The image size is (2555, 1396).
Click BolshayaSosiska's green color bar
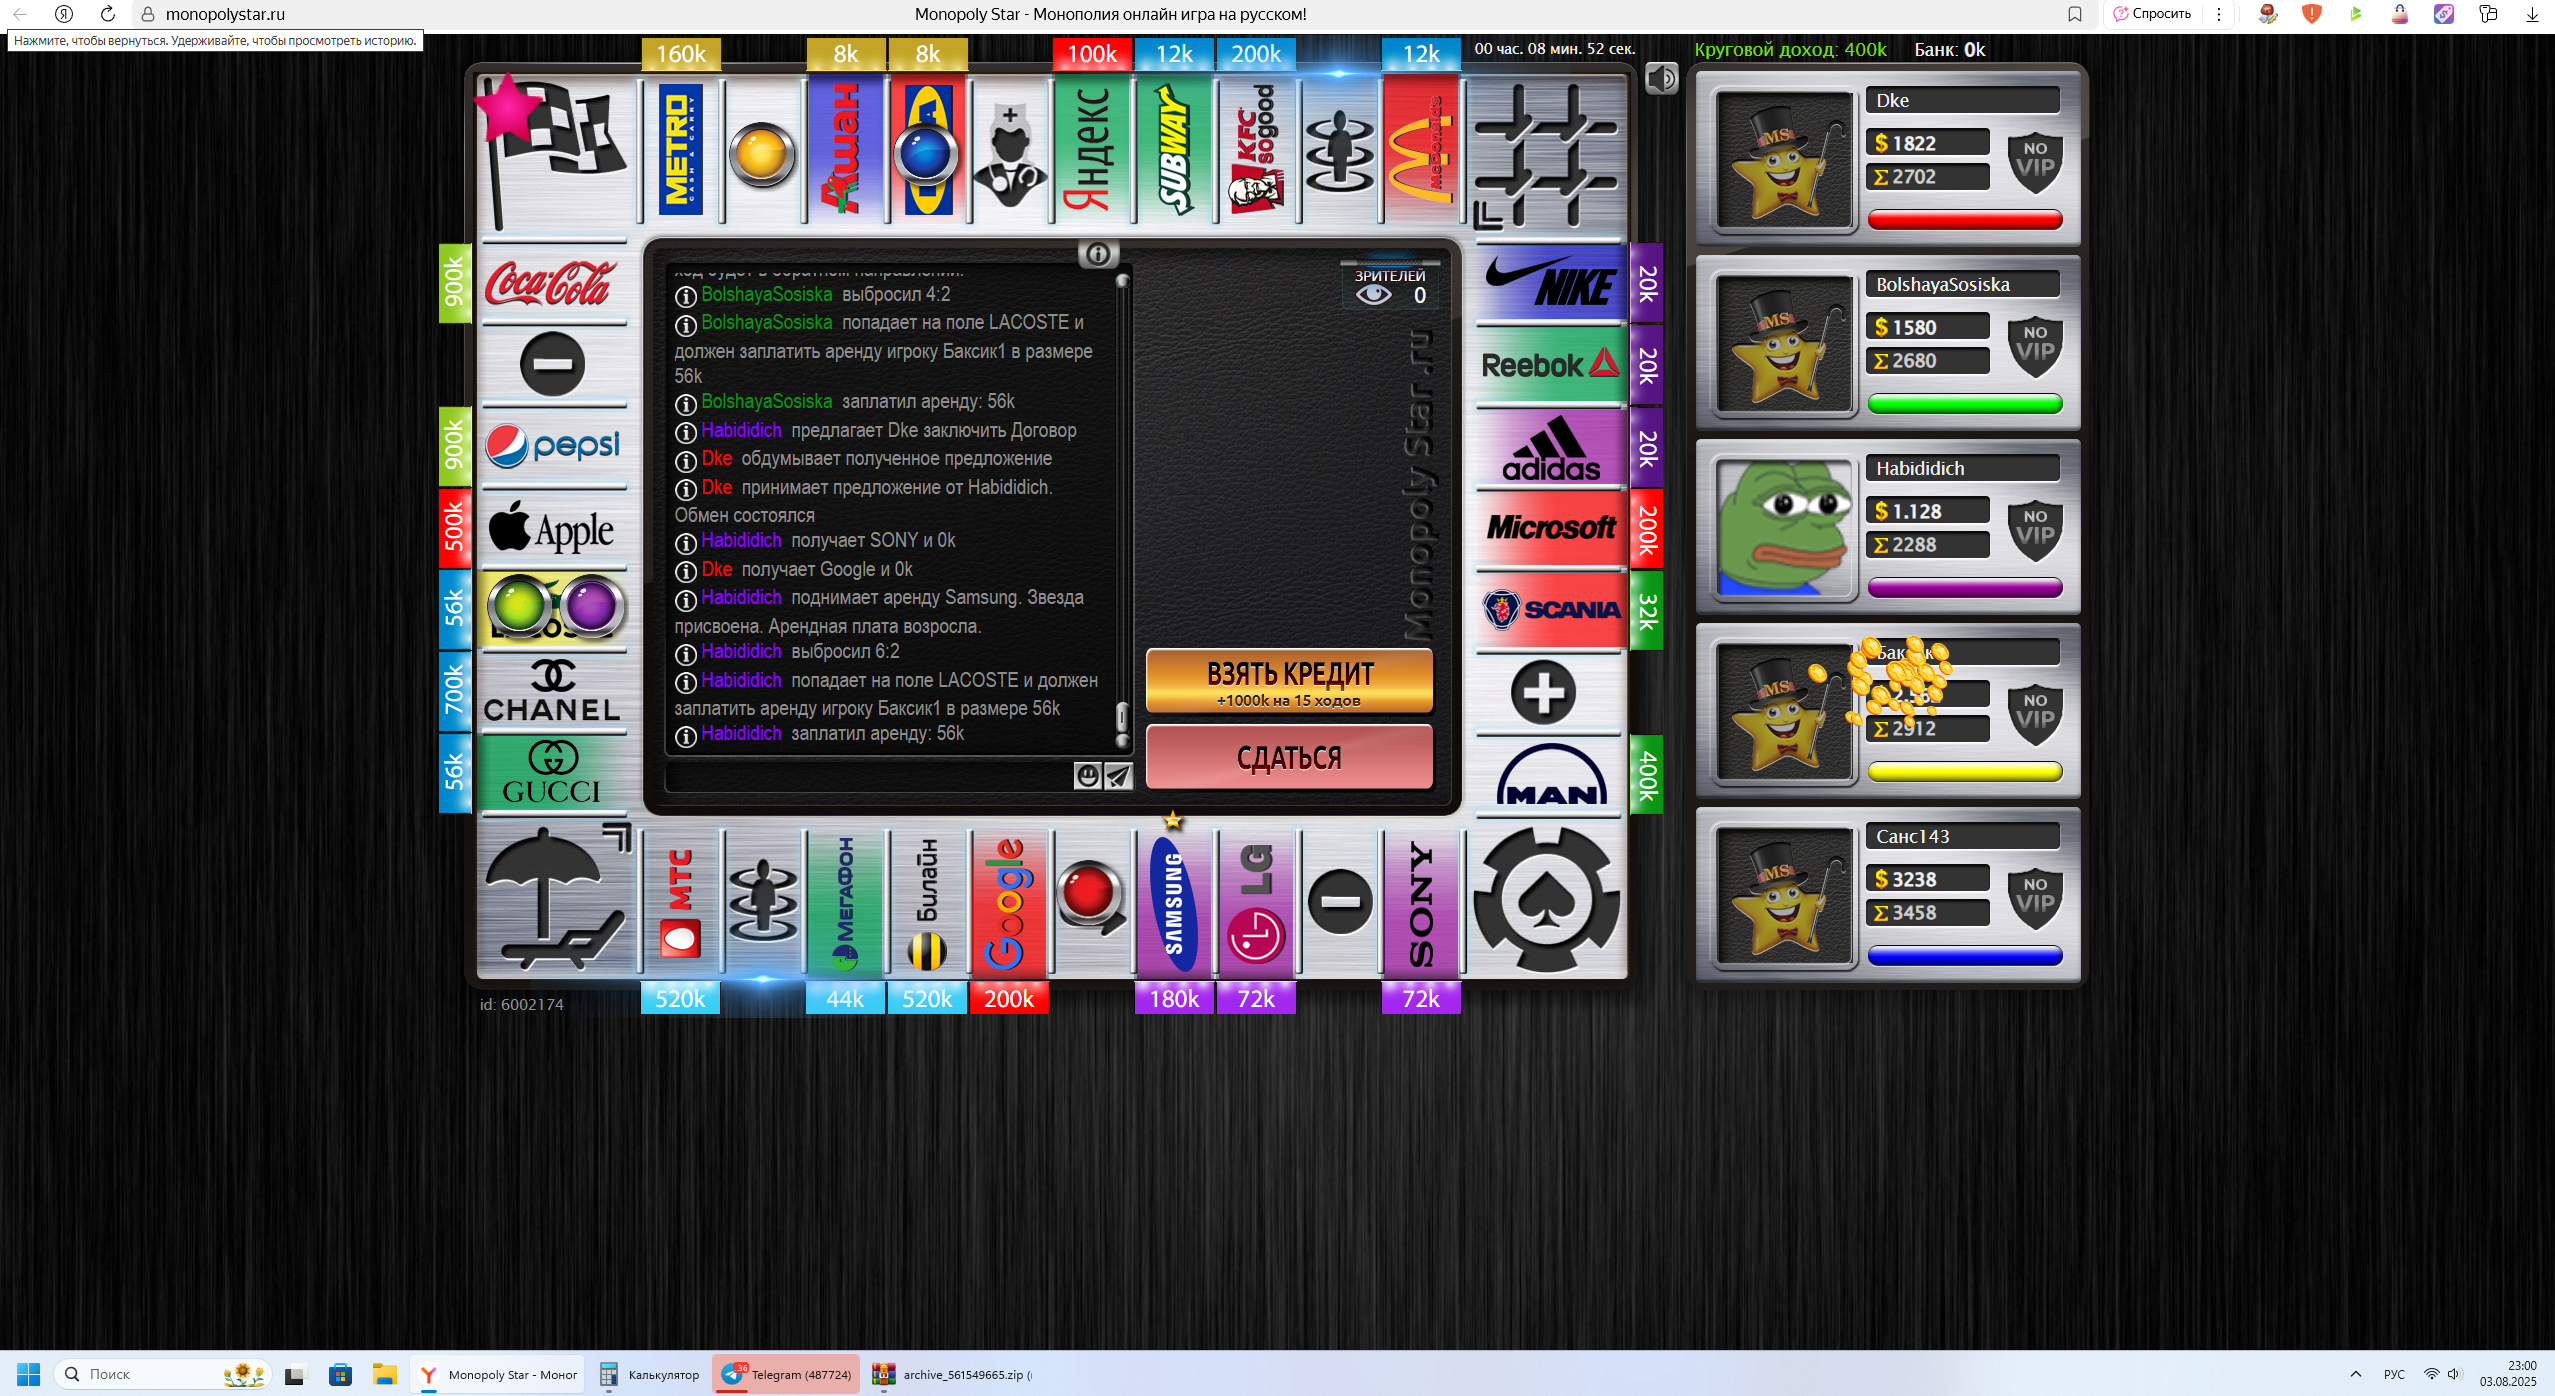pos(1964,404)
